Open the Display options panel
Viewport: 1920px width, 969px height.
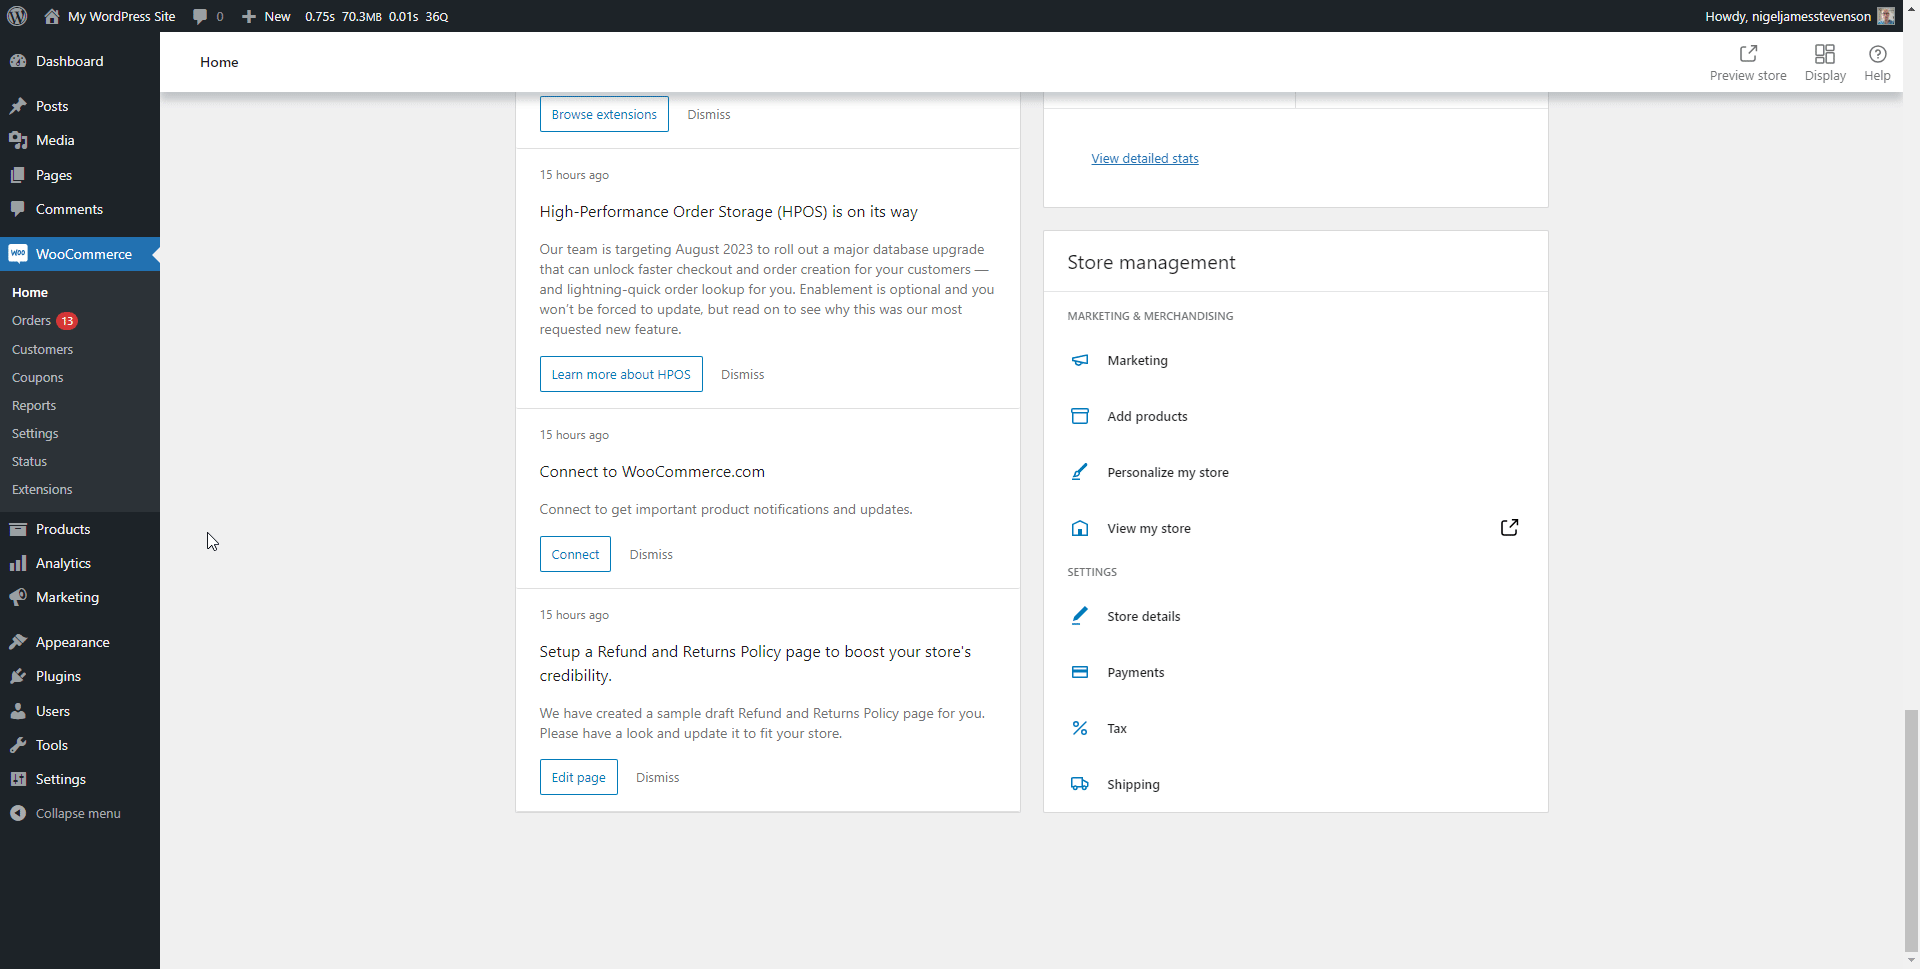[1824, 62]
